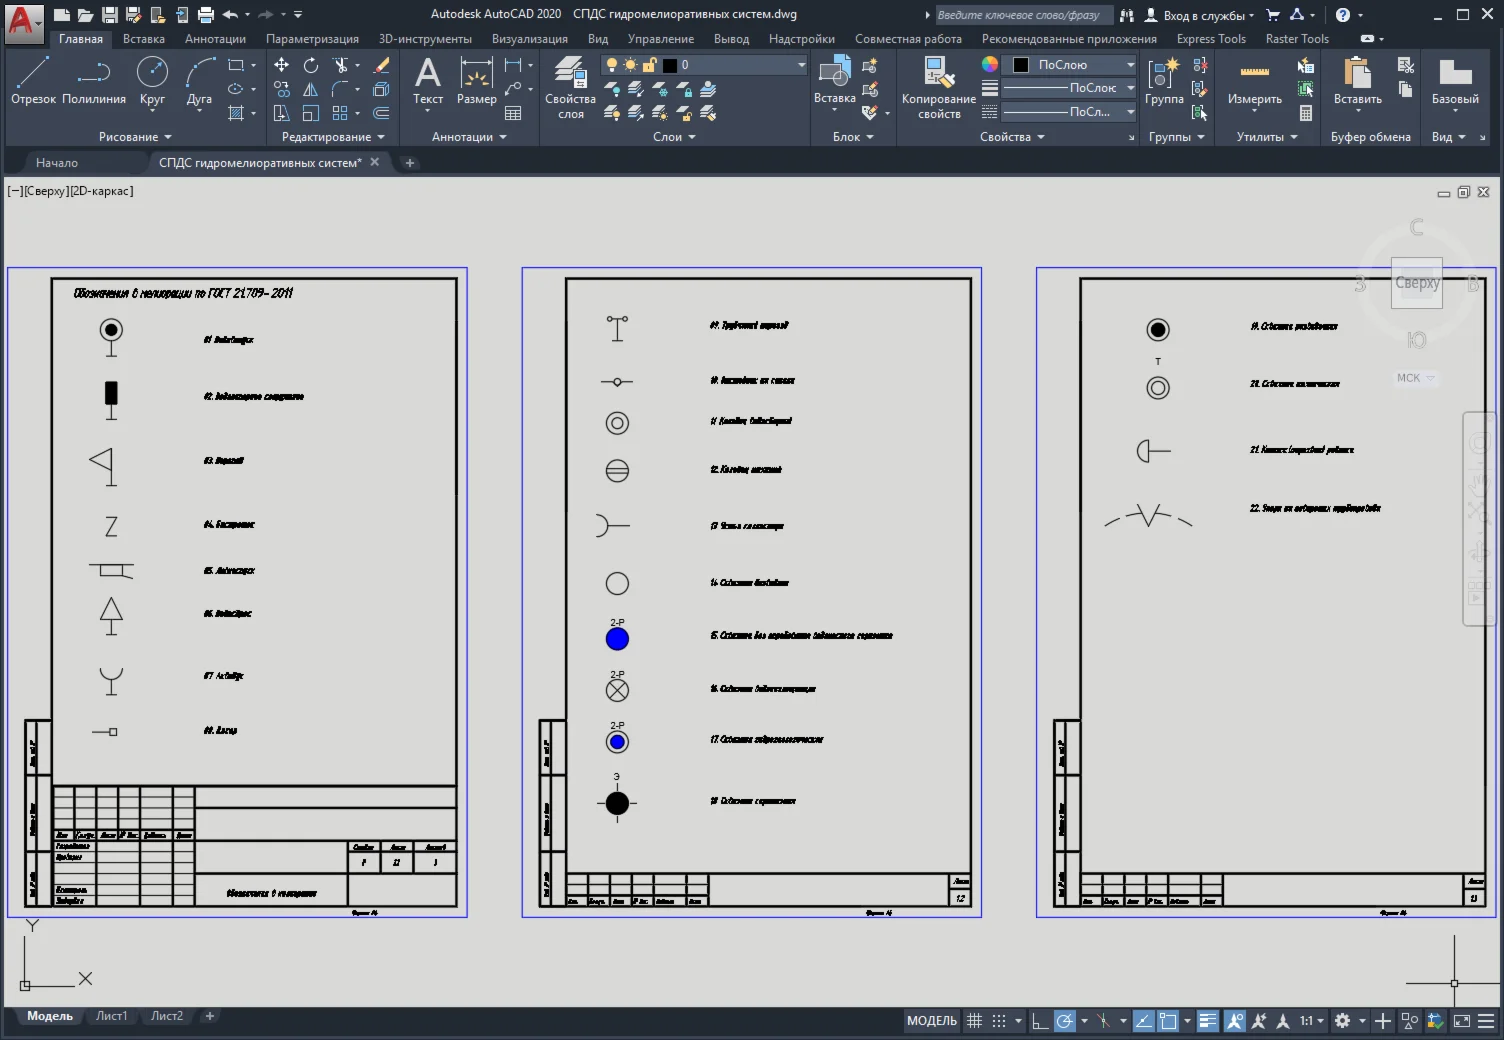Click the Rotate tool icon

[311, 65]
